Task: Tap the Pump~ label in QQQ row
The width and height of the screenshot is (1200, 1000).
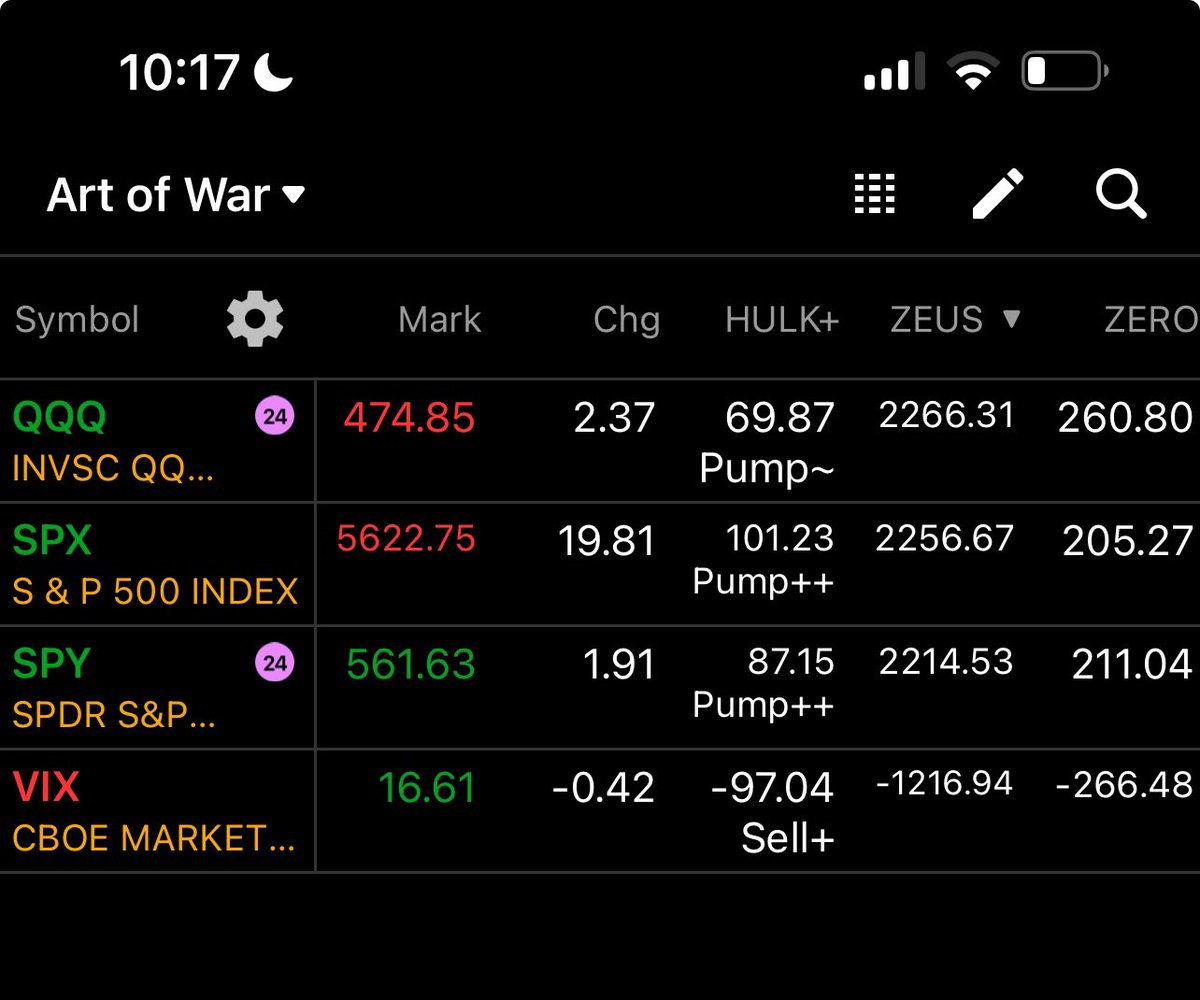Action: (767, 468)
